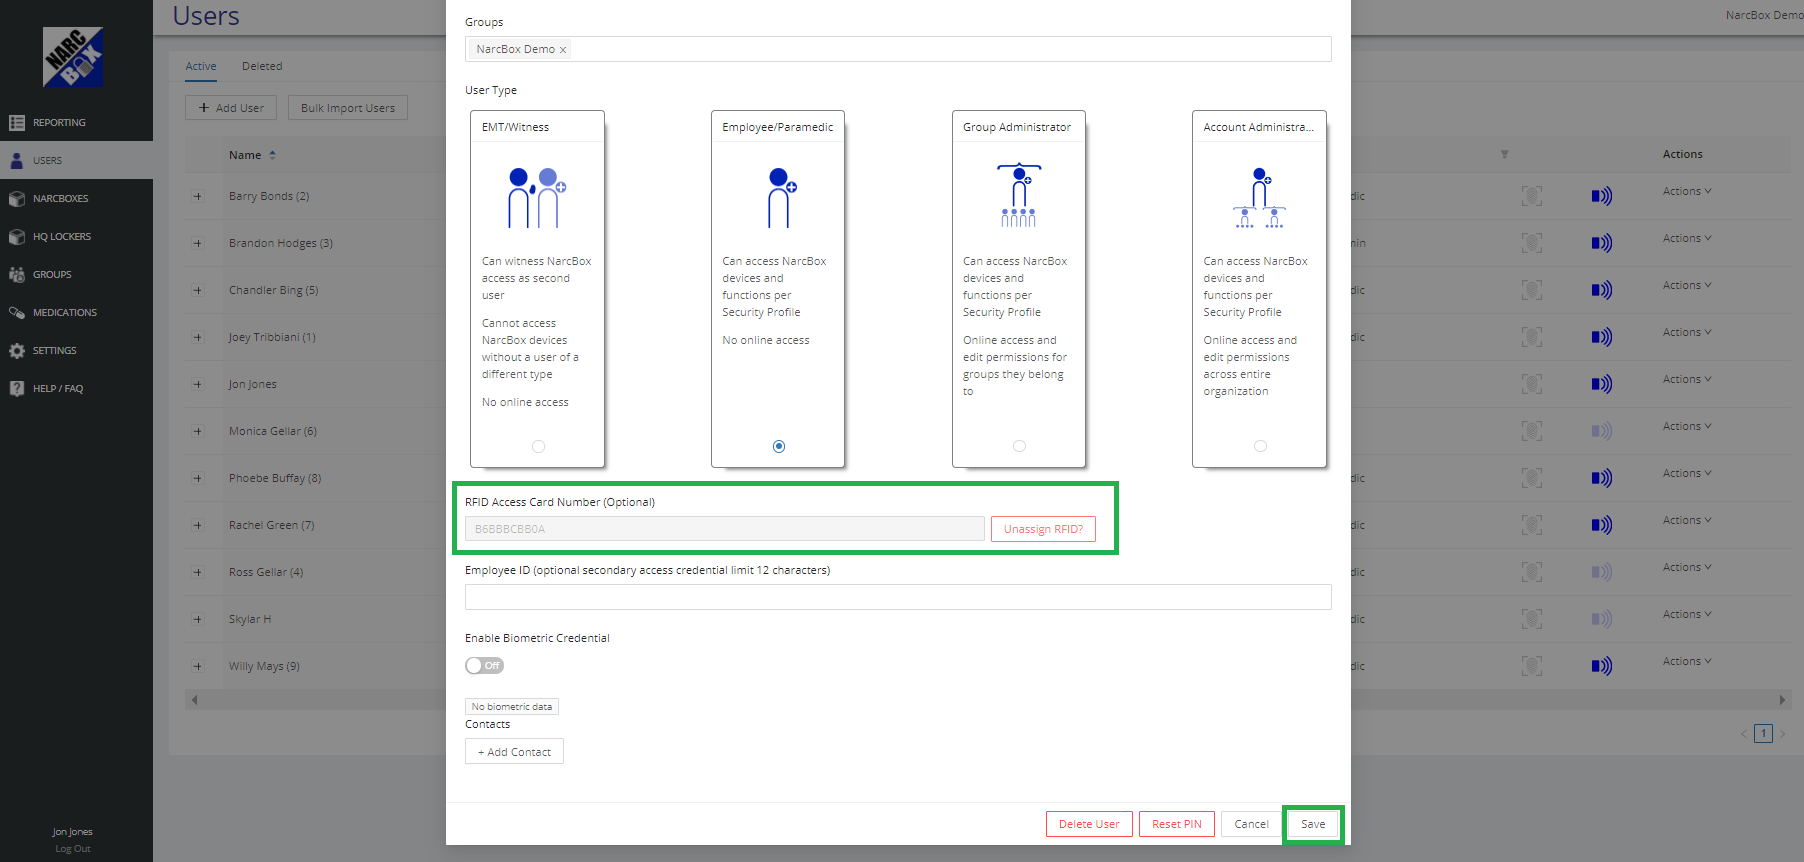Switch to the Active users tab

tap(201, 67)
